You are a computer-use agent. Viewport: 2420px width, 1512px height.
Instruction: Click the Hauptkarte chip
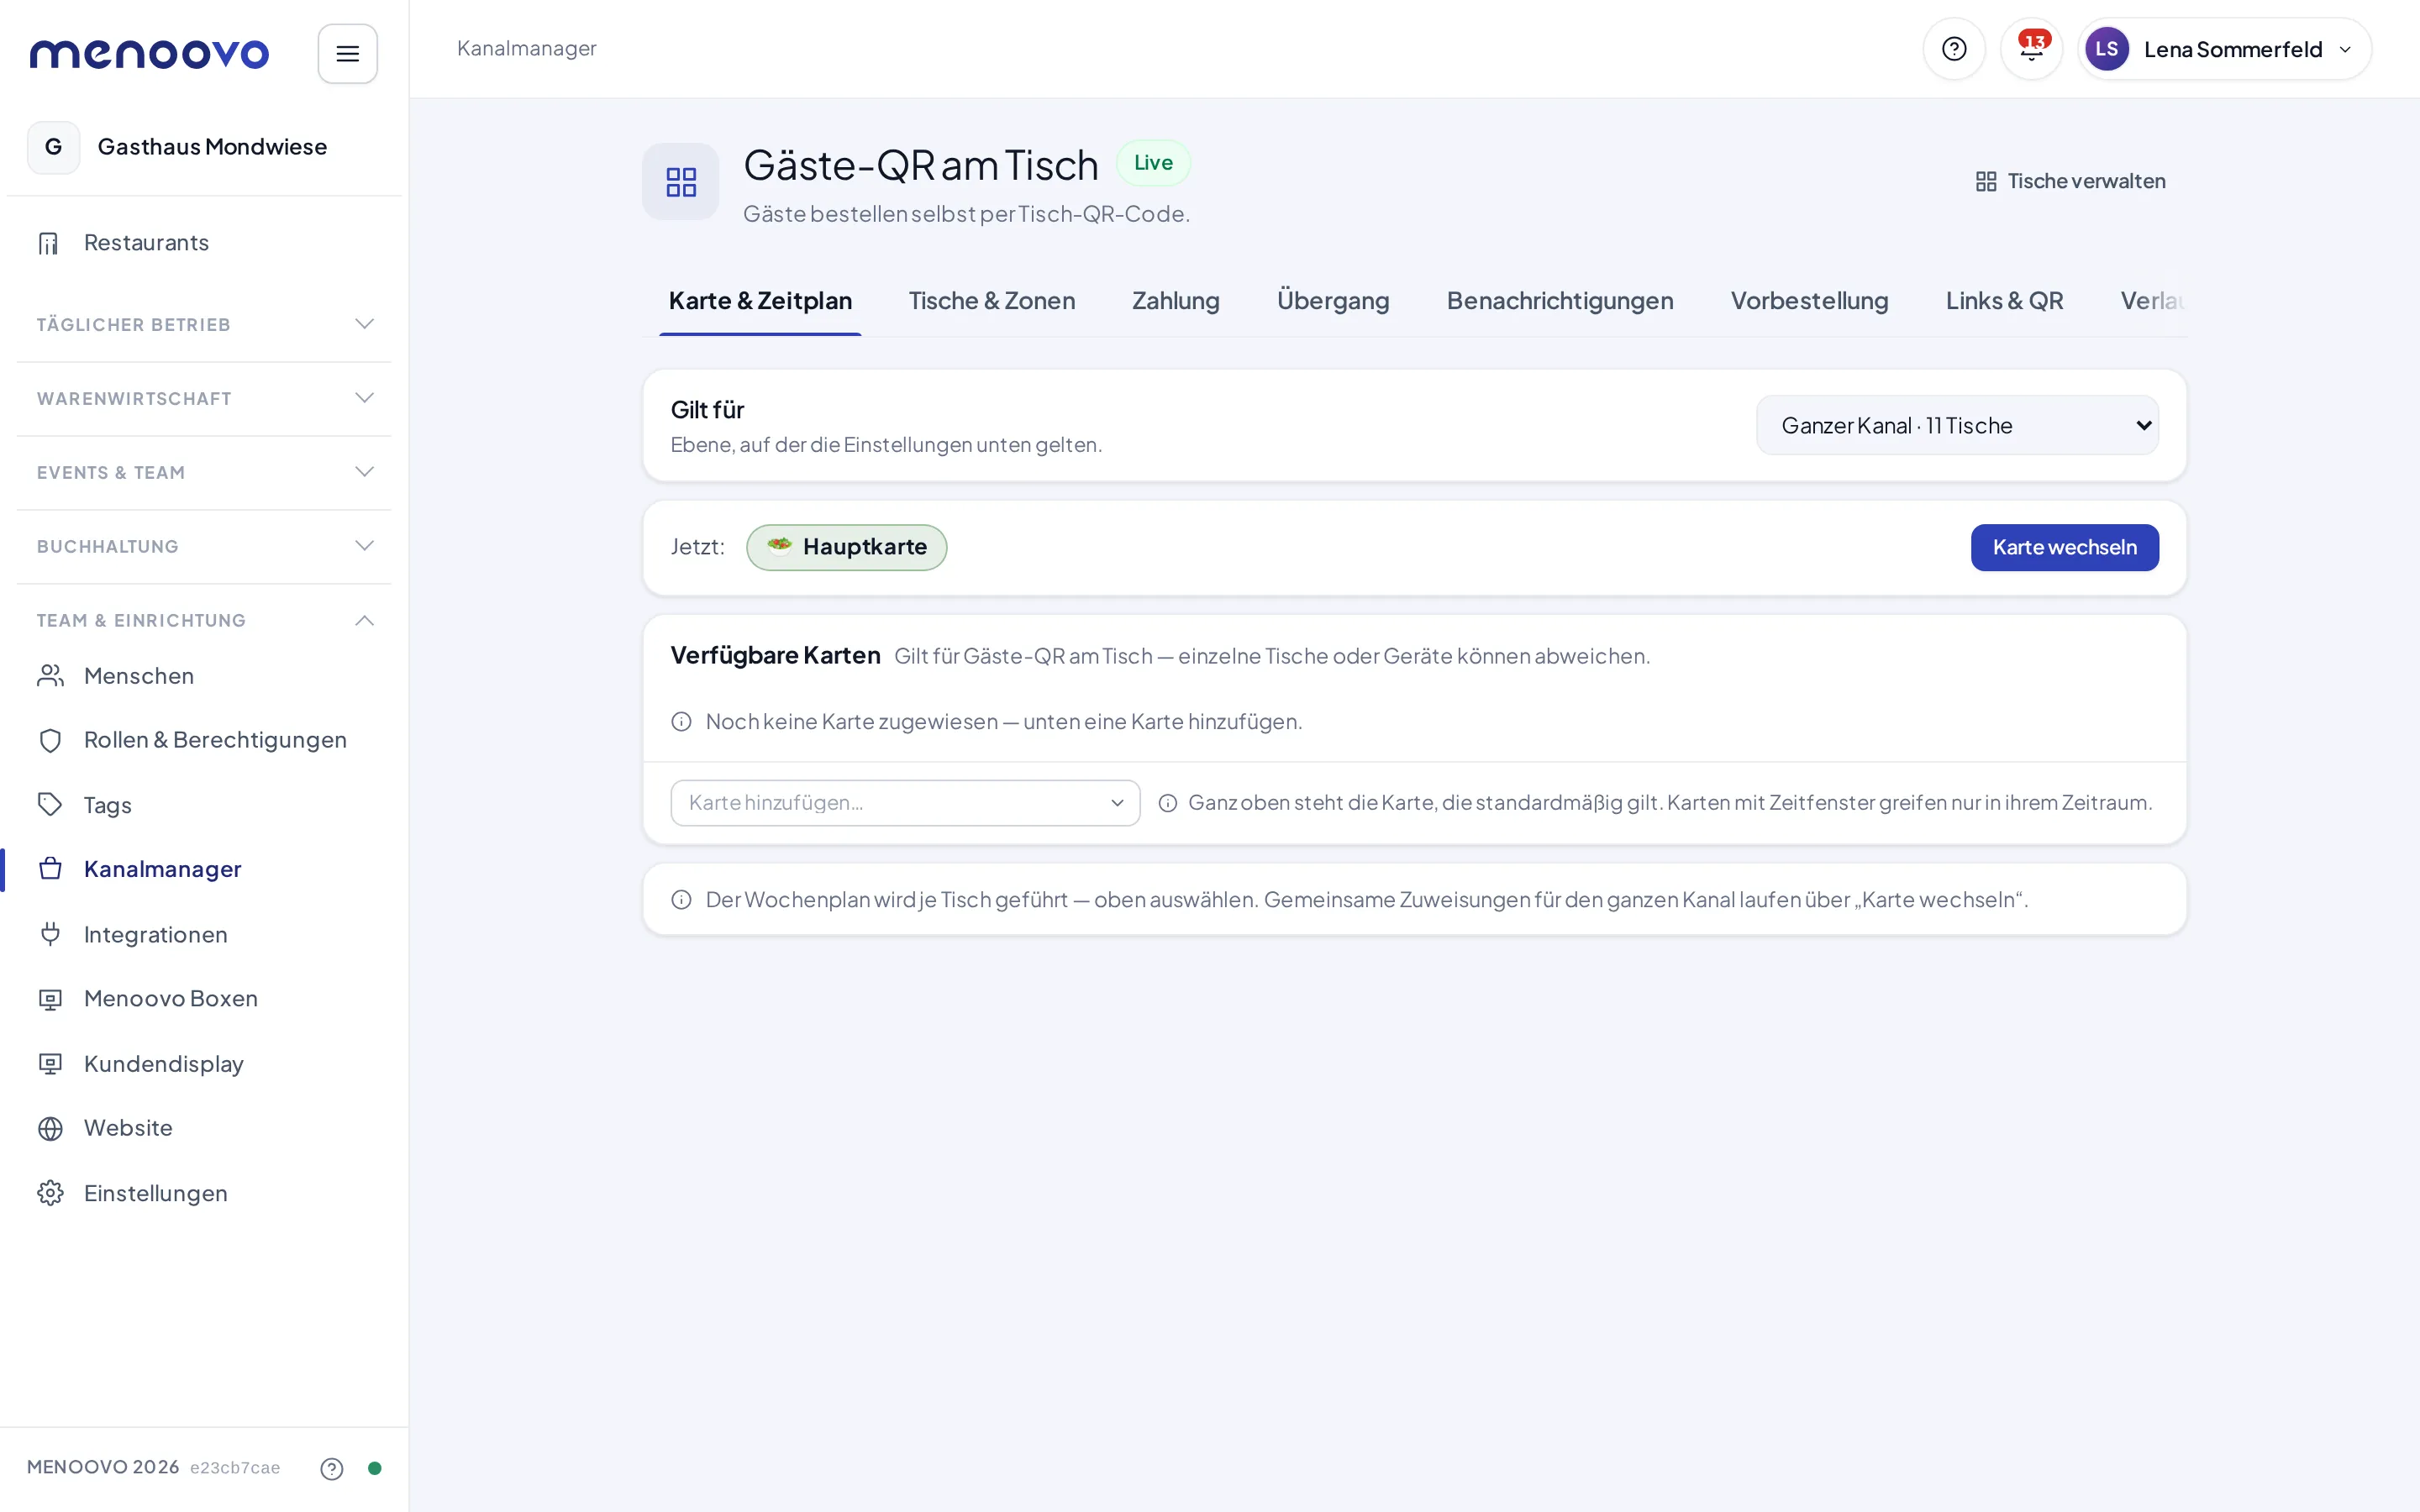tap(846, 547)
